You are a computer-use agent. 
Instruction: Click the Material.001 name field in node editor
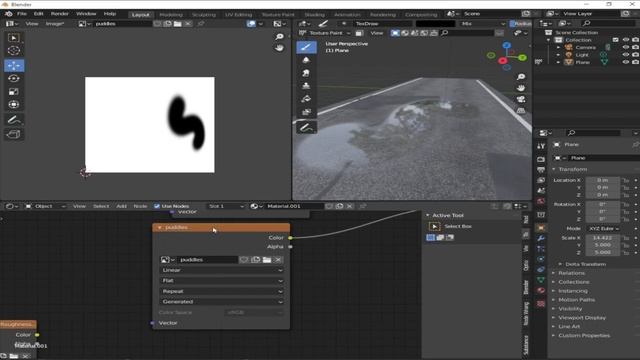coord(294,206)
